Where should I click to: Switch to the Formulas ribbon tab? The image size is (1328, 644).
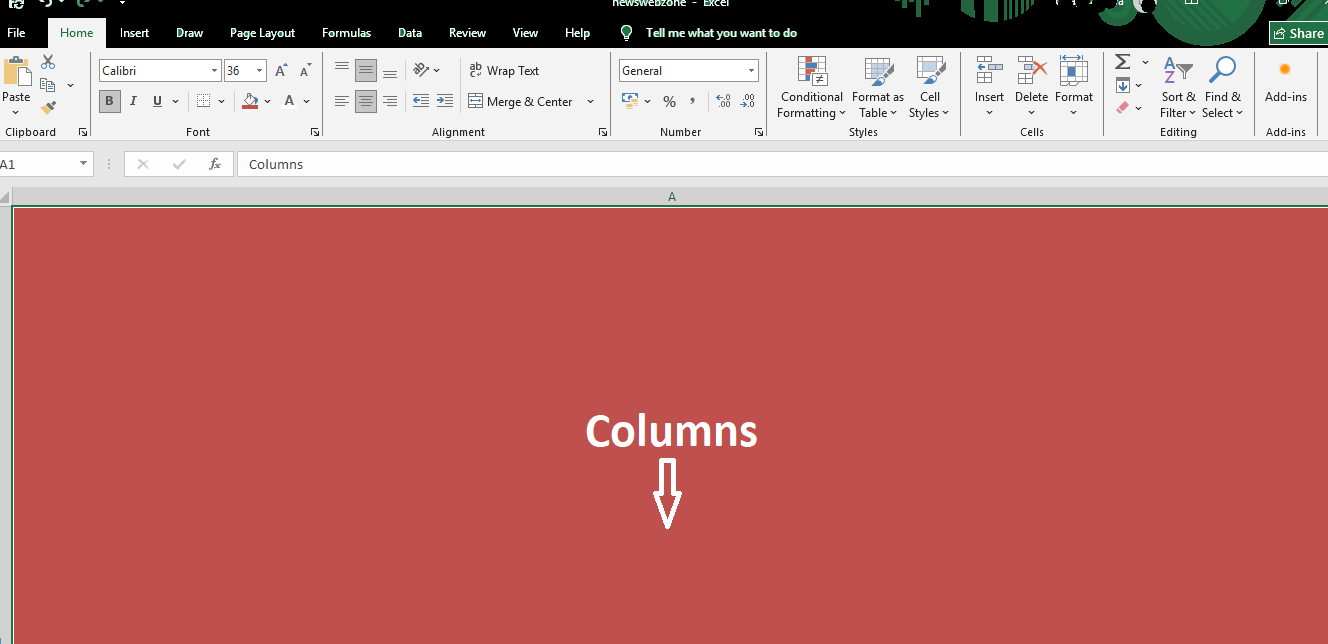pyautogui.click(x=346, y=32)
